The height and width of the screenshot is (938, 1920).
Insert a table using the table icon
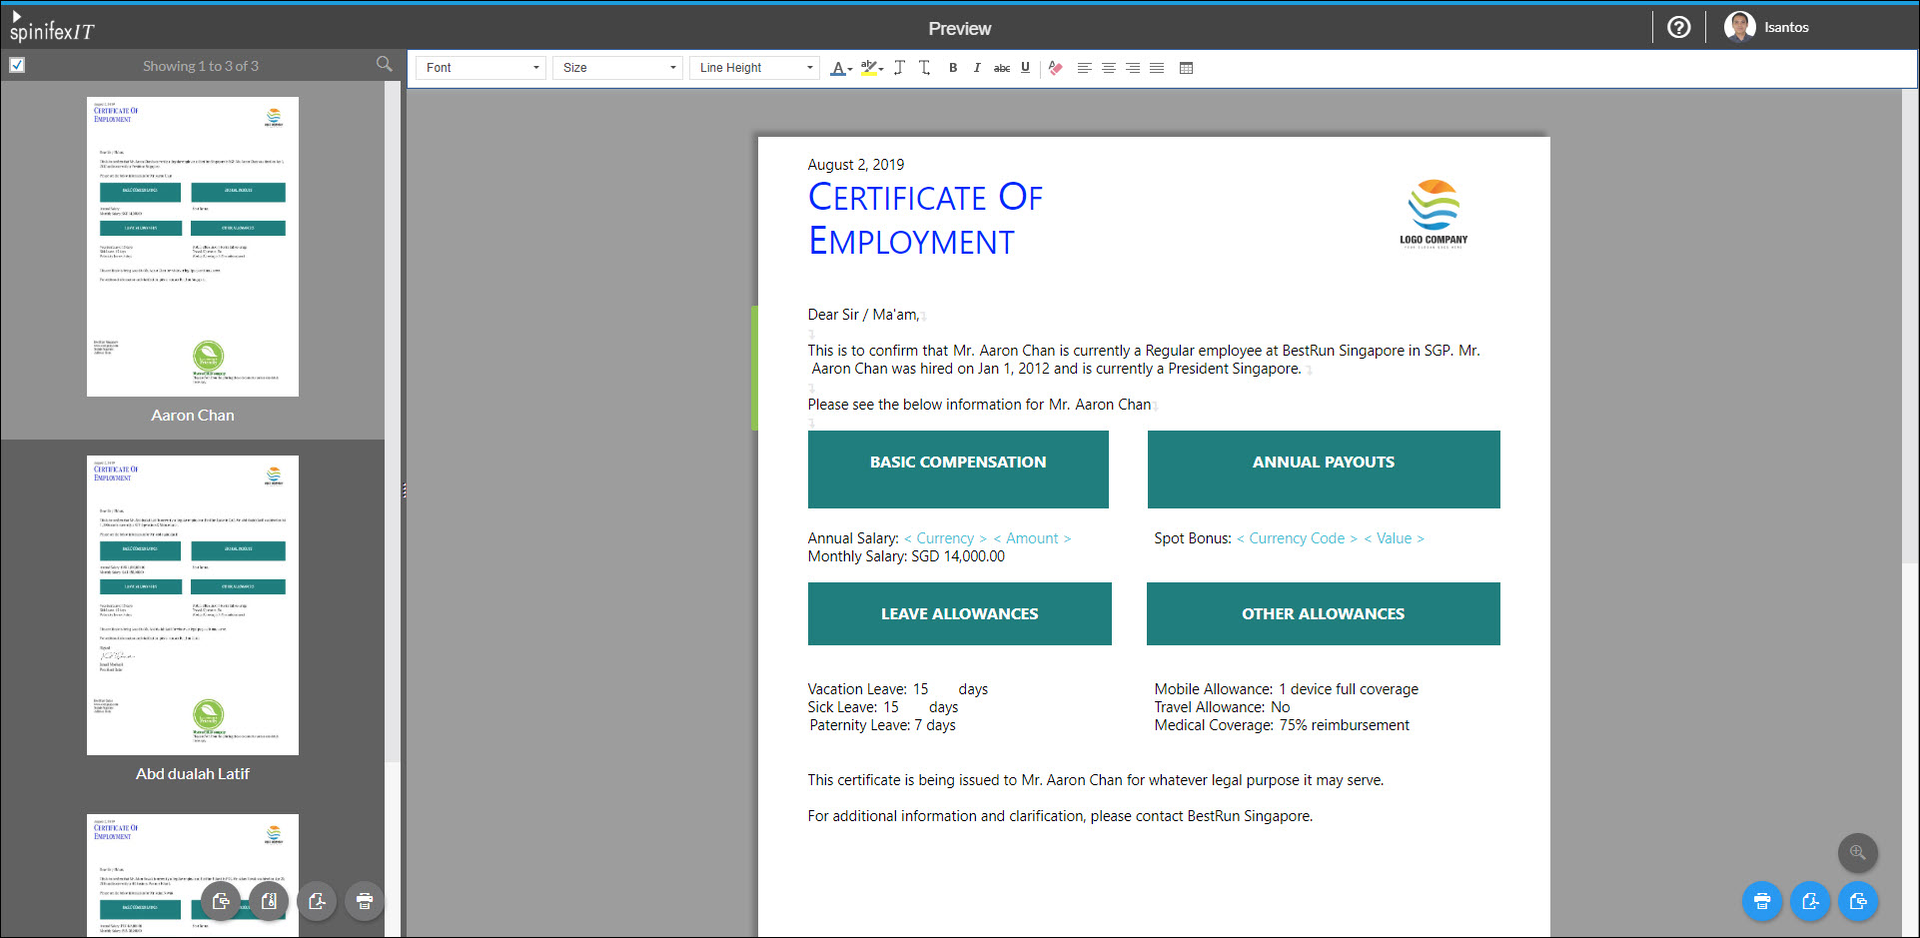(x=1186, y=68)
